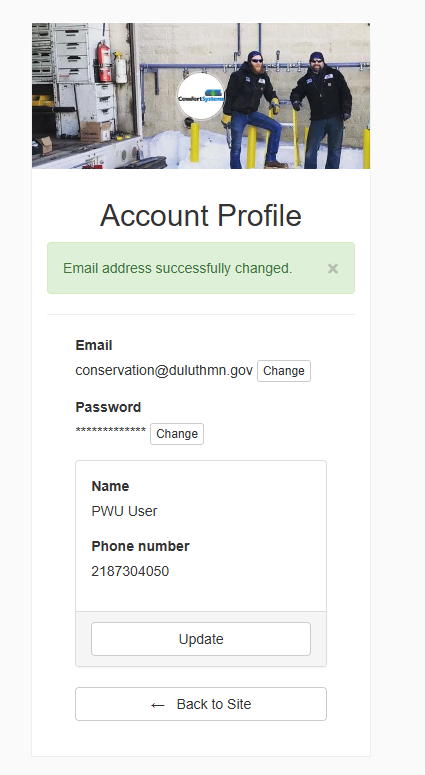This screenshot has height=775, width=425.
Task: Click the bold Name label
Action: (110, 486)
